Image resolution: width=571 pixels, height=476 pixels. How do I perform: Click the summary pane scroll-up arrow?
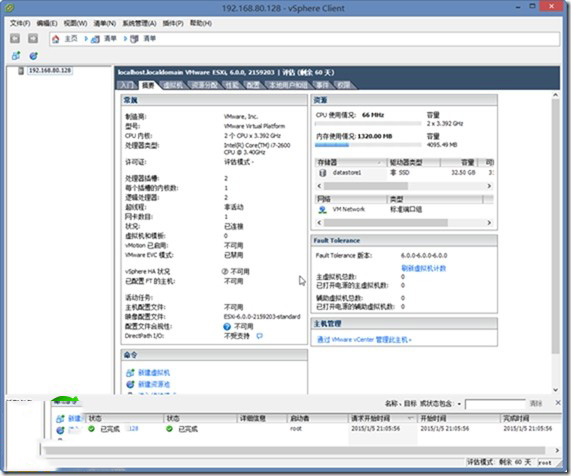tap(555, 95)
